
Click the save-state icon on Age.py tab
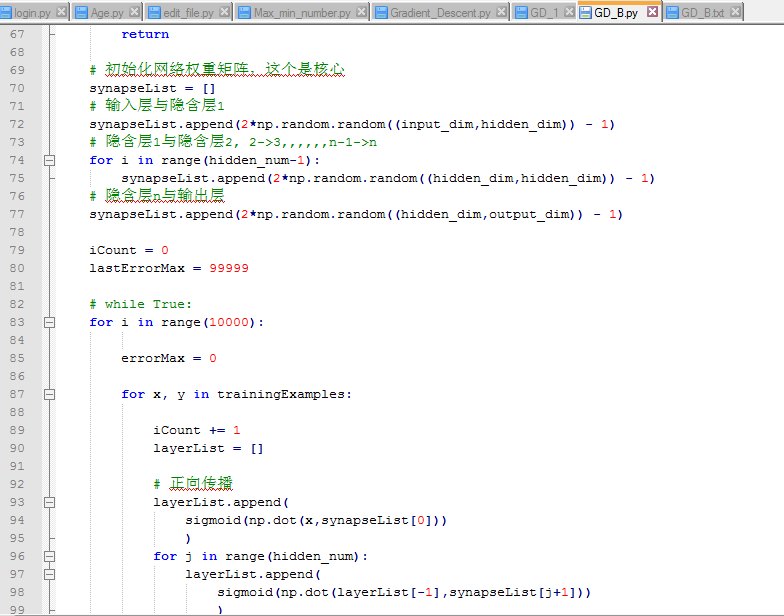81,12
